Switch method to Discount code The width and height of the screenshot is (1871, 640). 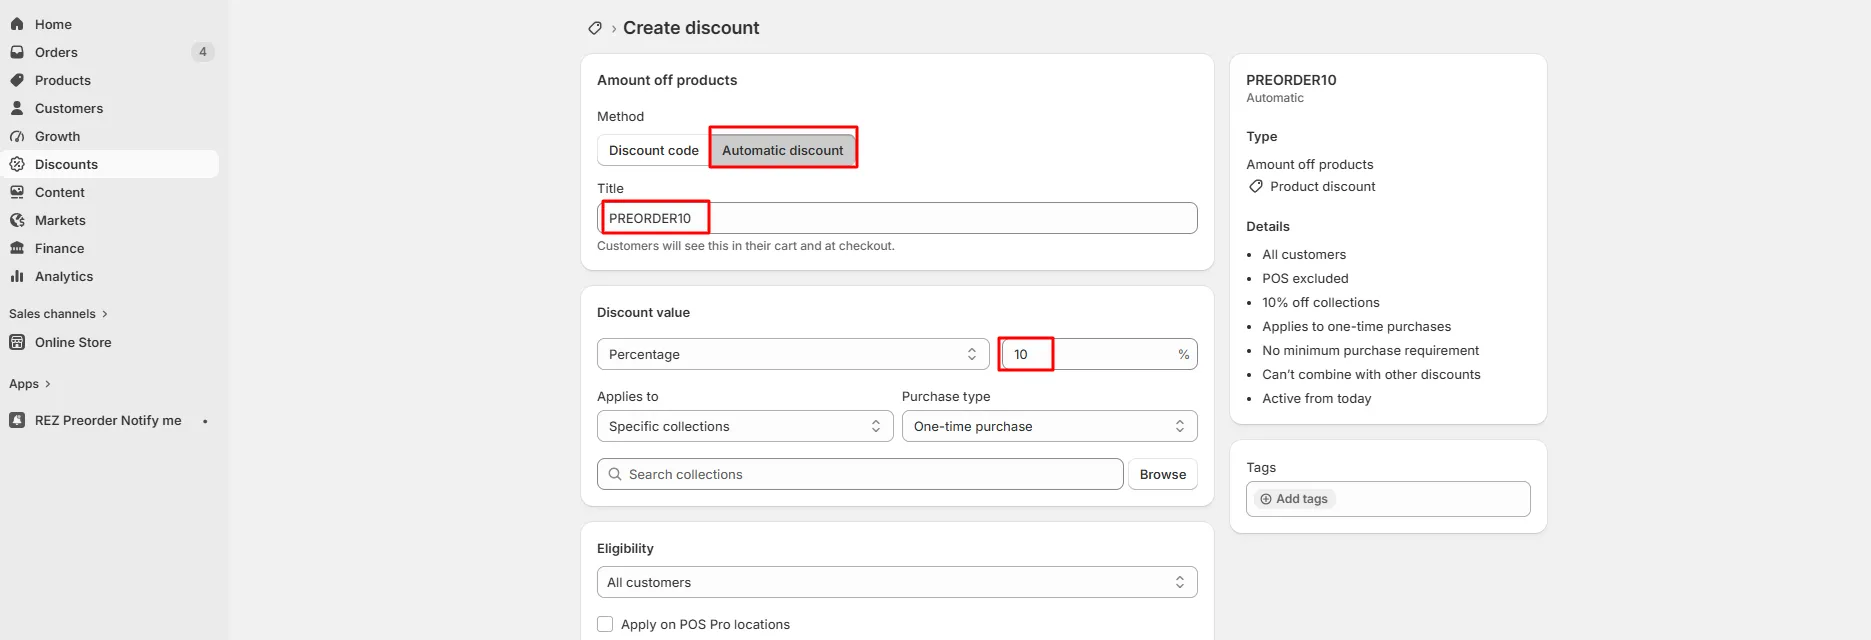[654, 150]
